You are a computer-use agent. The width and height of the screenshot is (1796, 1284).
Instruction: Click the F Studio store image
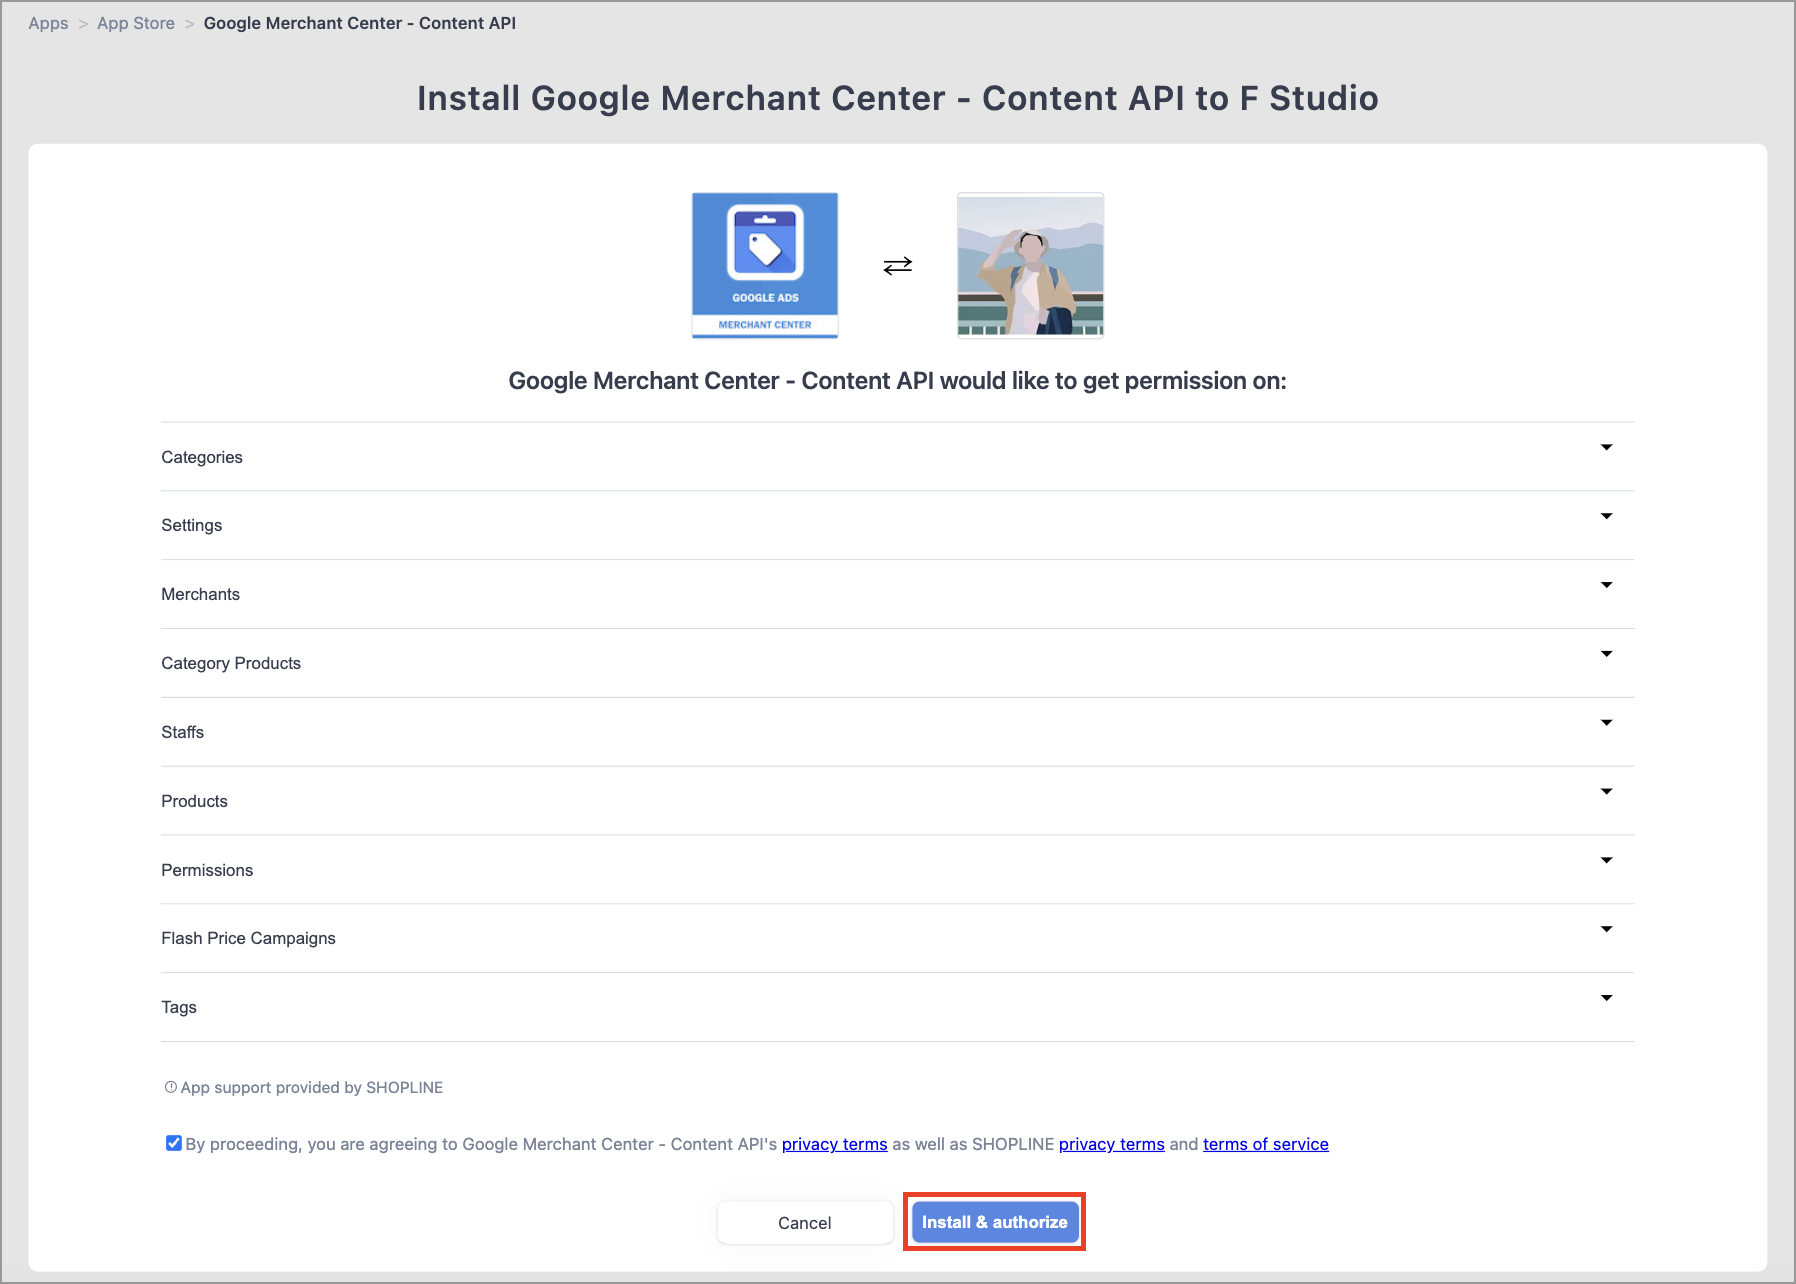[x=1030, y=266]
